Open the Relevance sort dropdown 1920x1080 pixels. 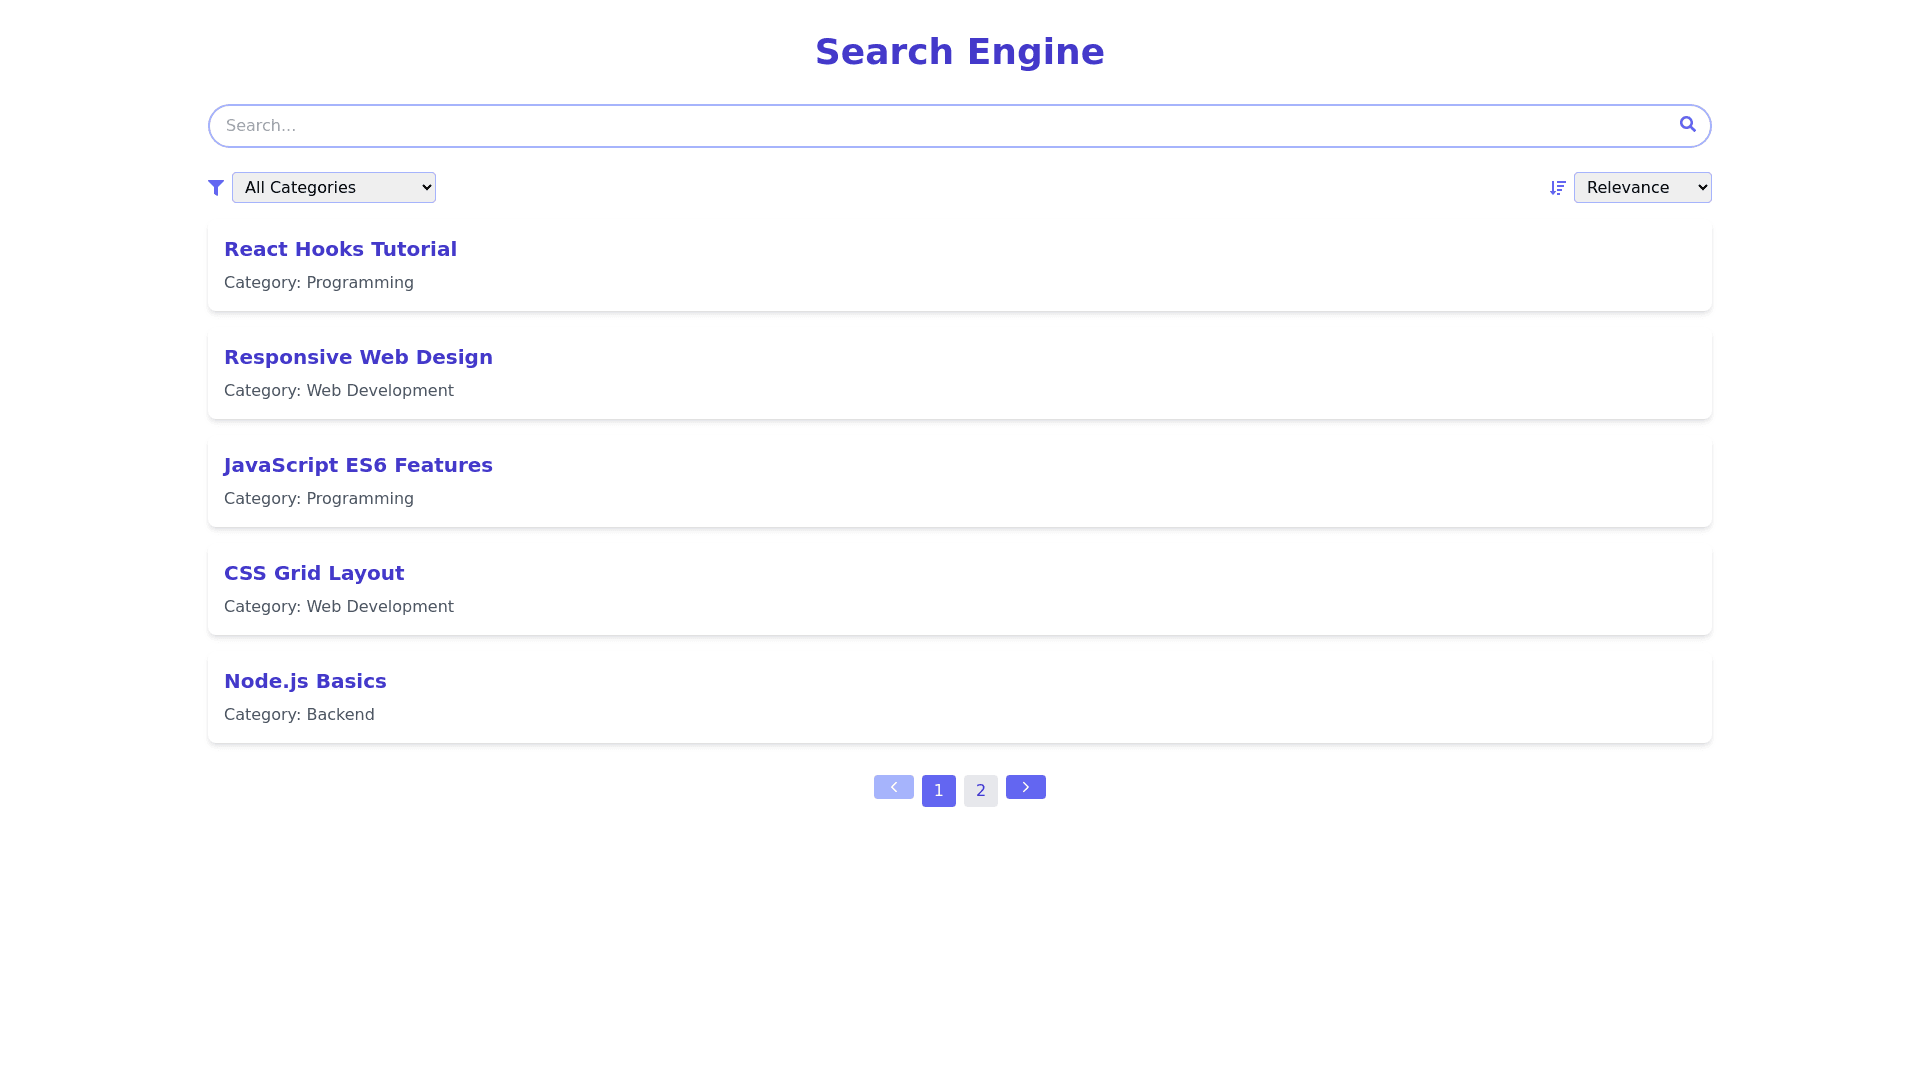click(1642, 187)
